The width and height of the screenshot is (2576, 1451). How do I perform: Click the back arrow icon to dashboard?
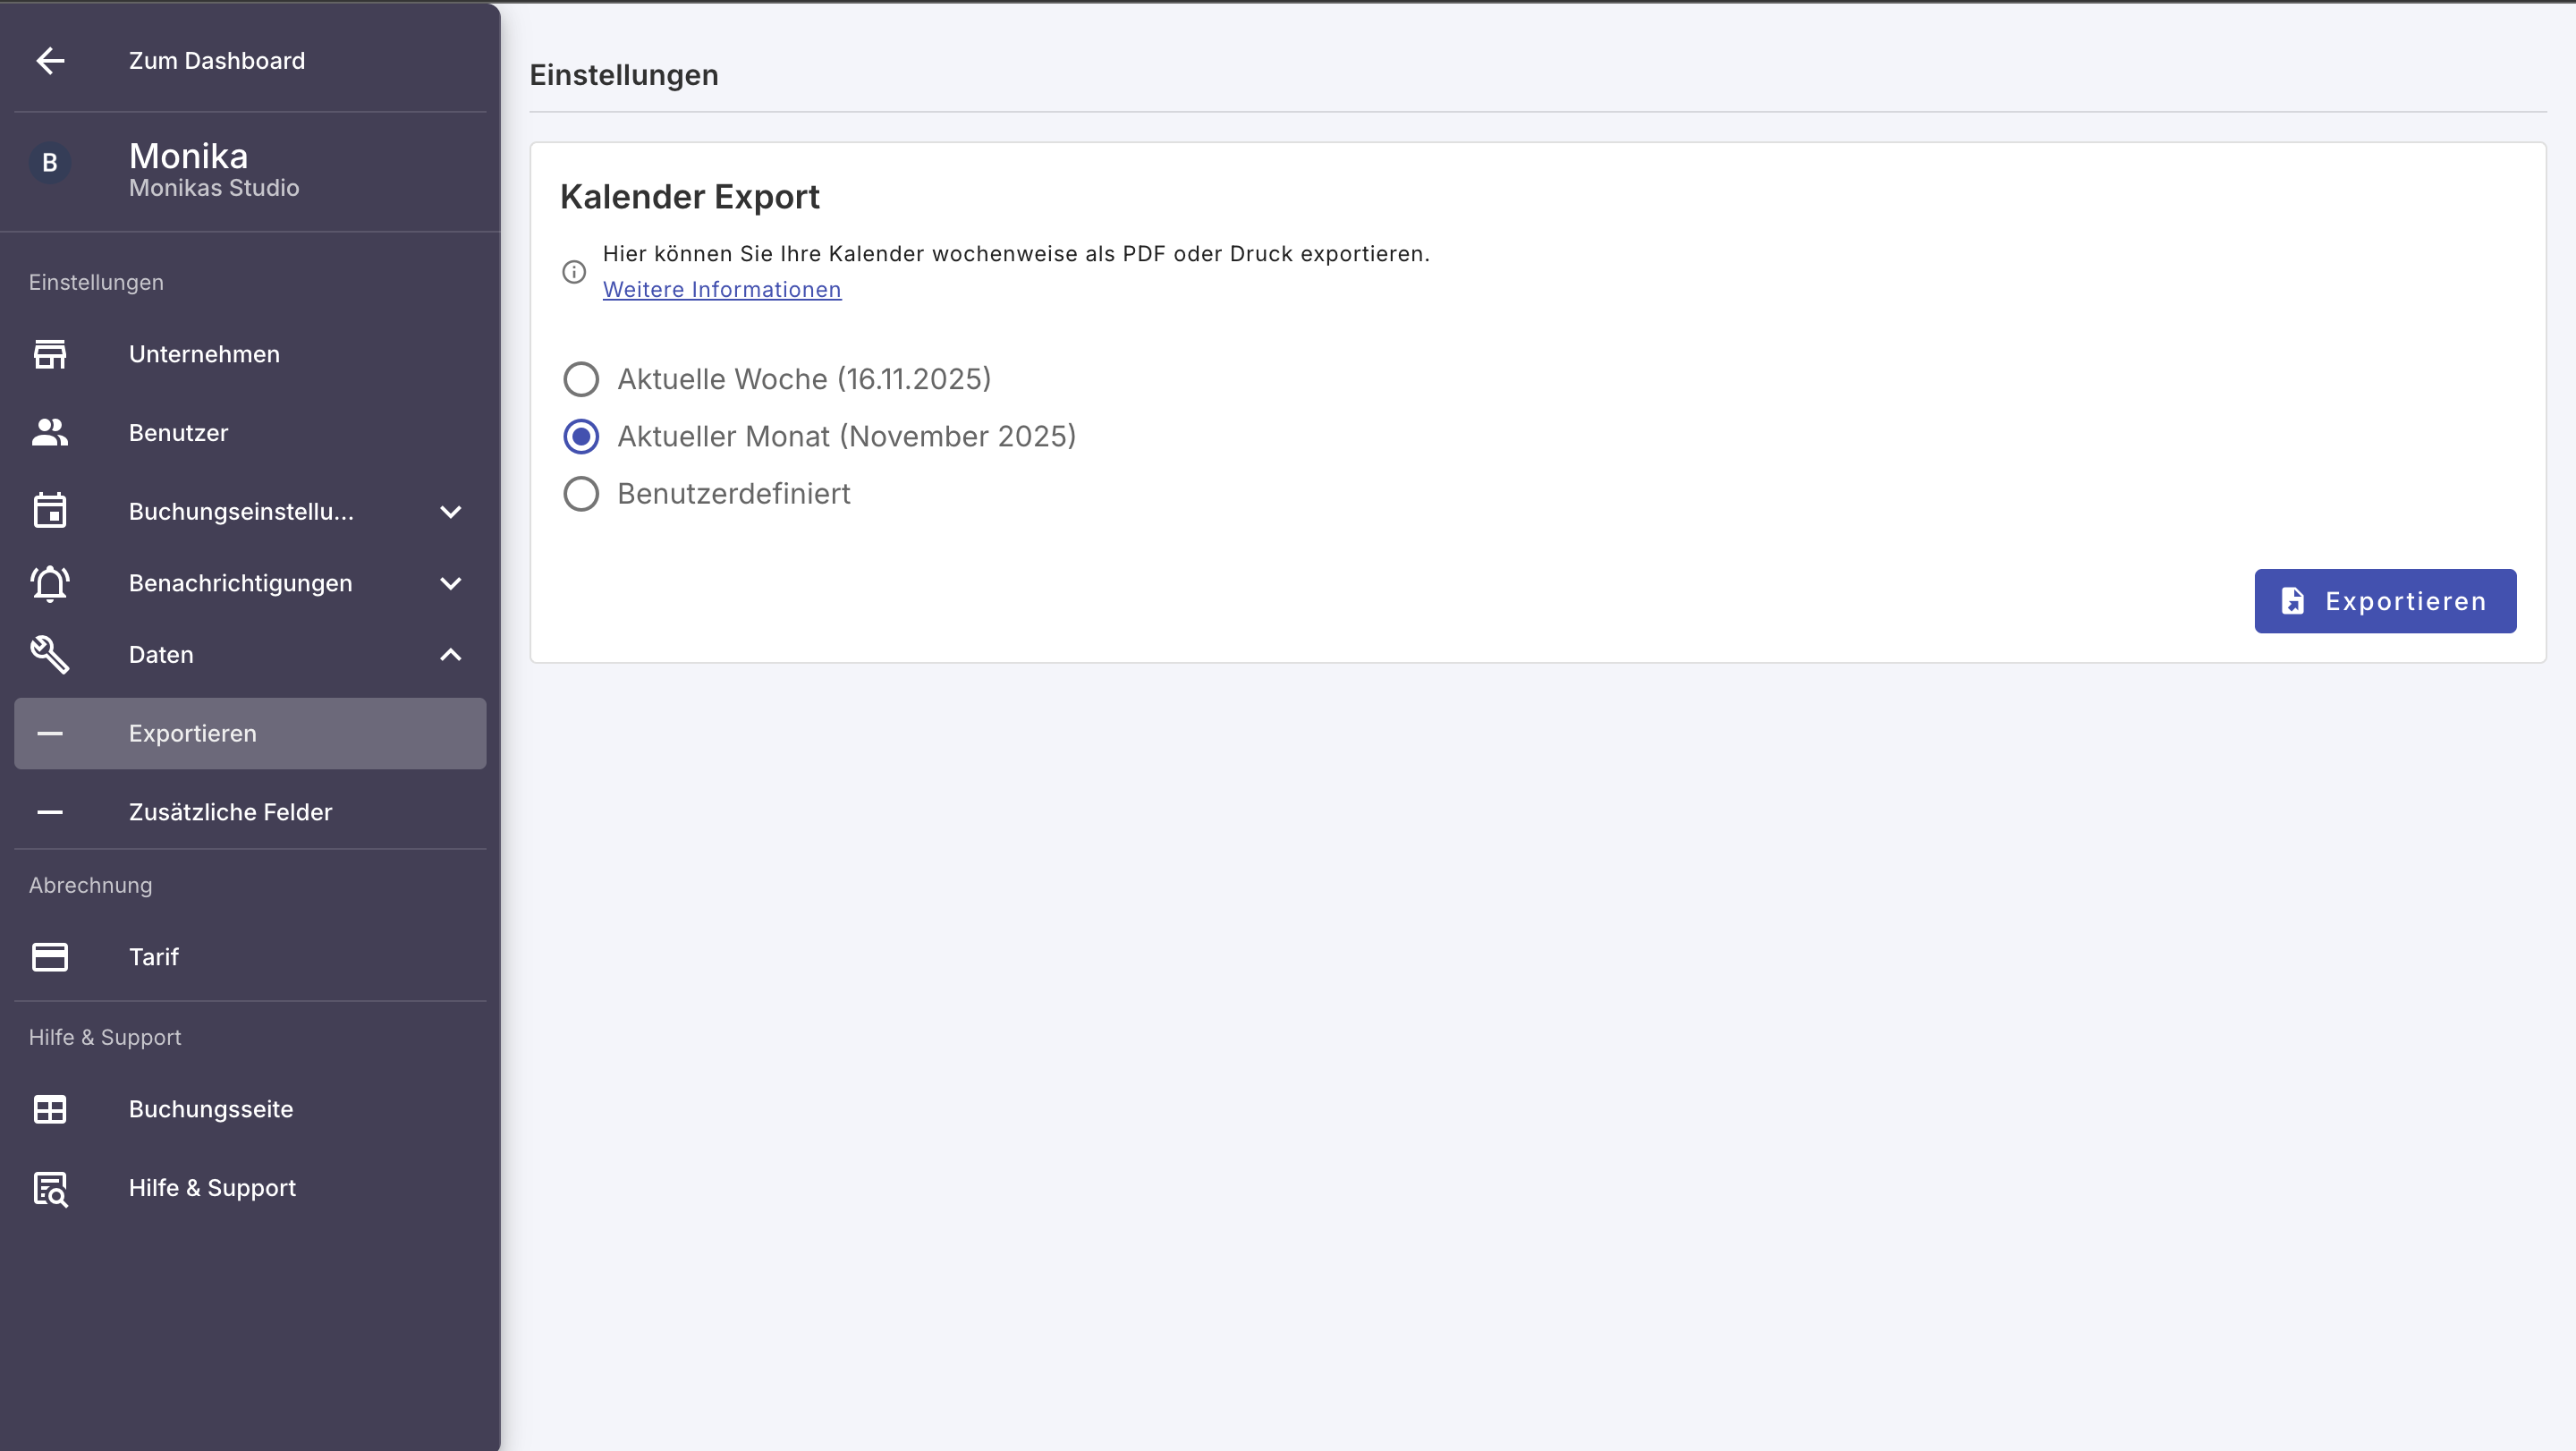50,61
